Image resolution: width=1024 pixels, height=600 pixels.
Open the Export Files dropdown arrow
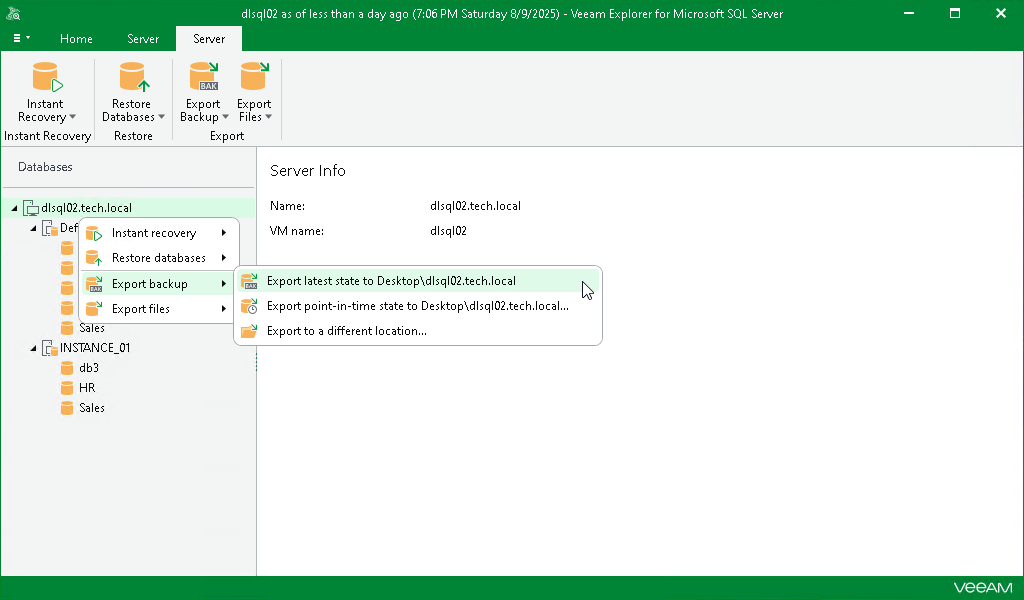click(271, 117)
